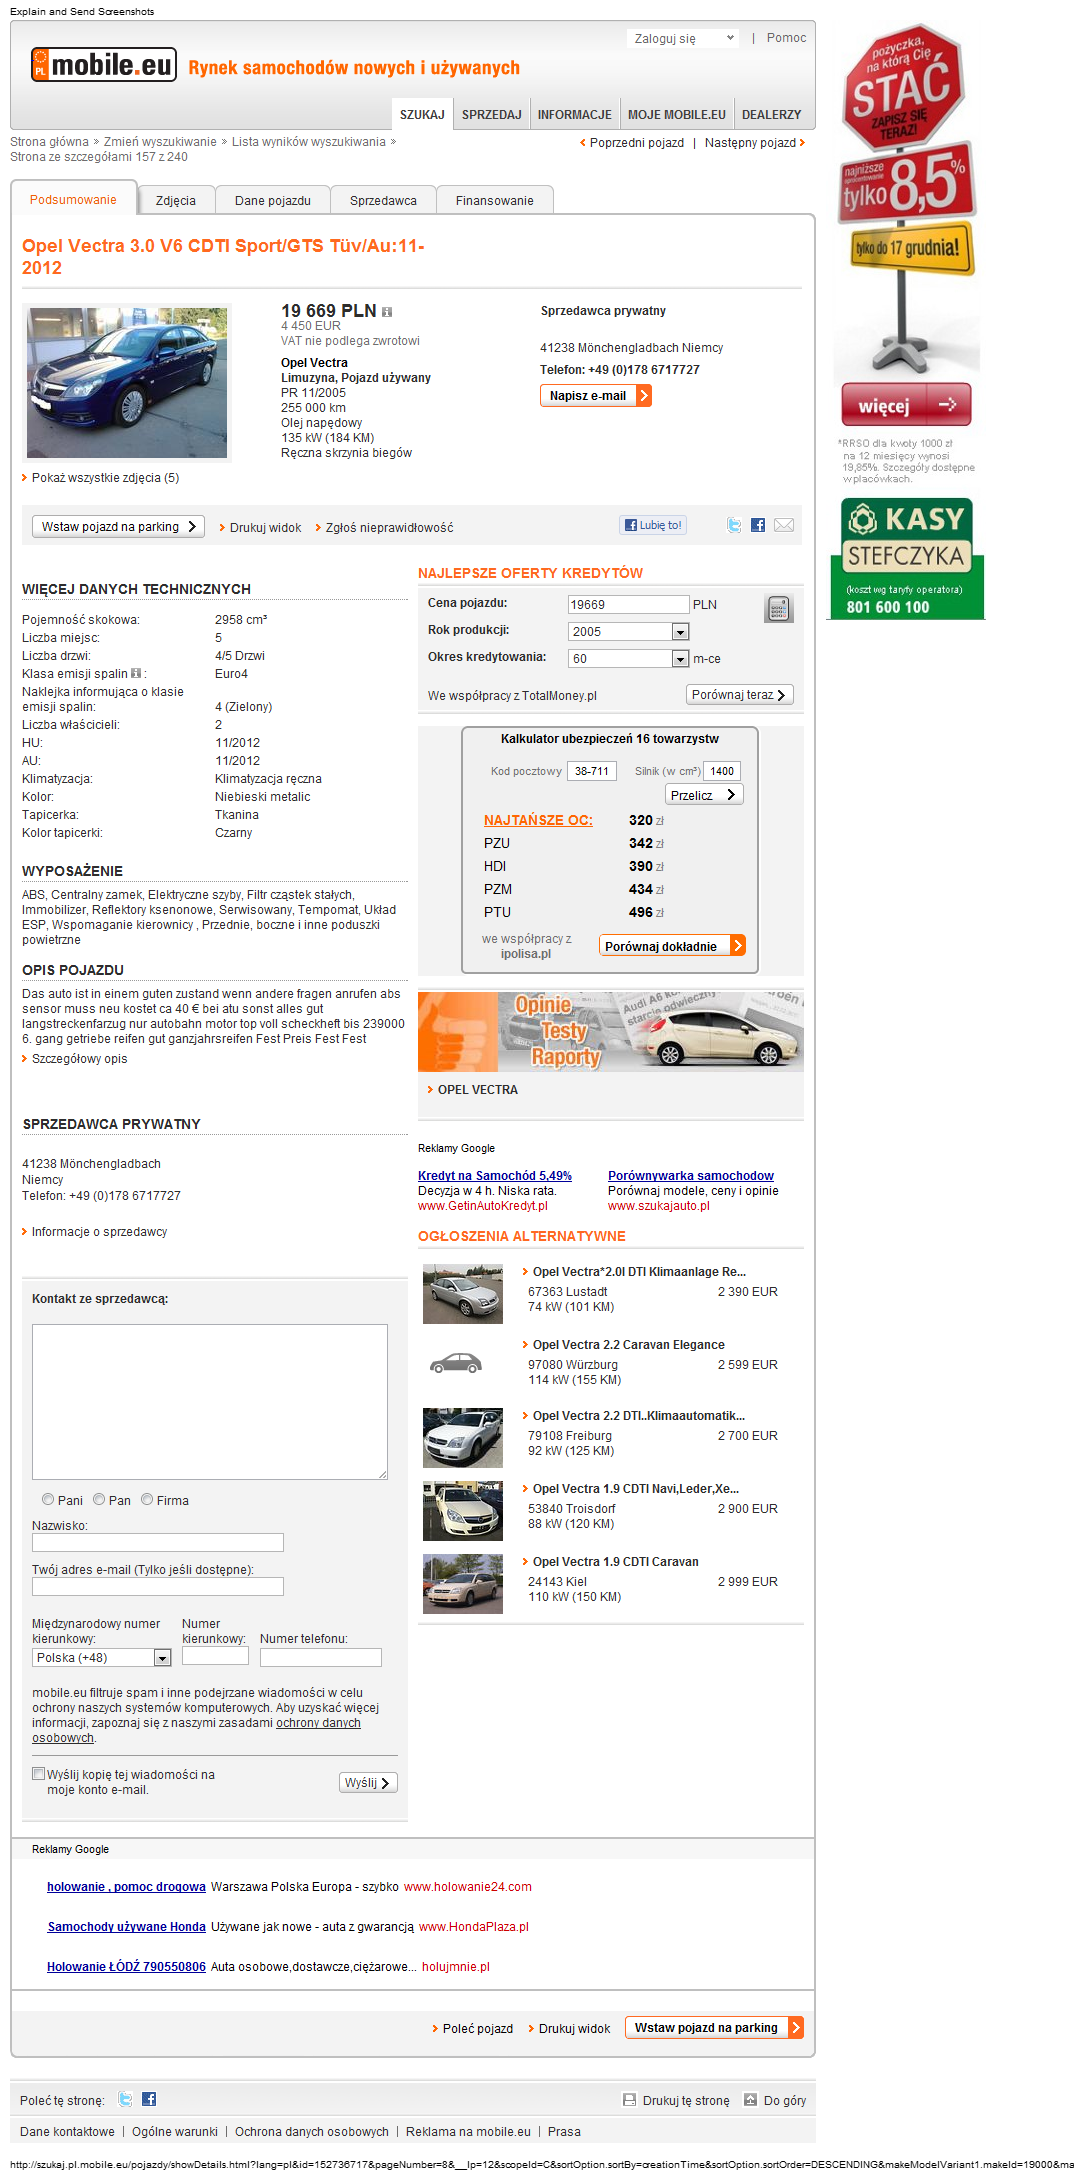Image resolution: width=1074 pixels, height=2183 pixels.
Task: Click the mobile.eu logo
Action: 104,65
